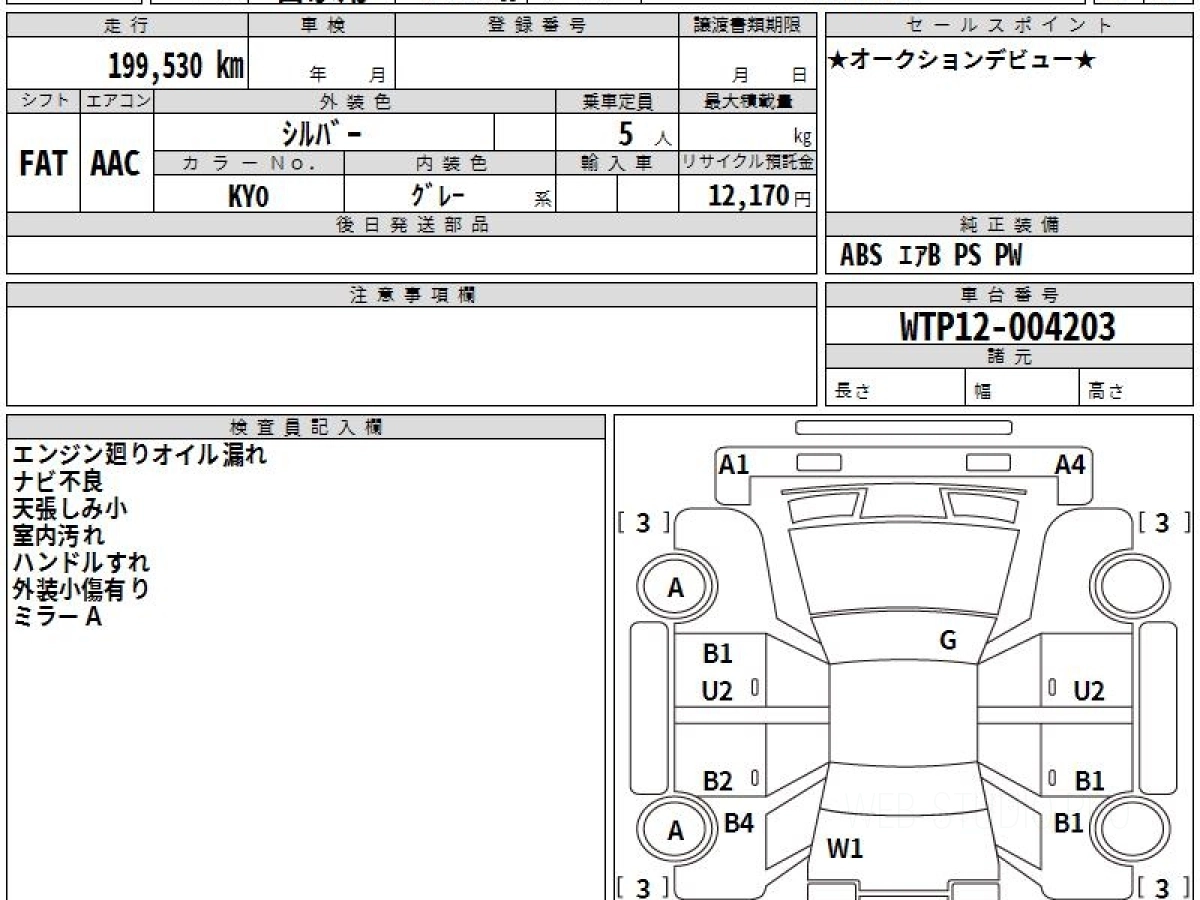Screen dimensions: 1200x900
Task: Click the リサイクル預託金 header
Action: 748,164
